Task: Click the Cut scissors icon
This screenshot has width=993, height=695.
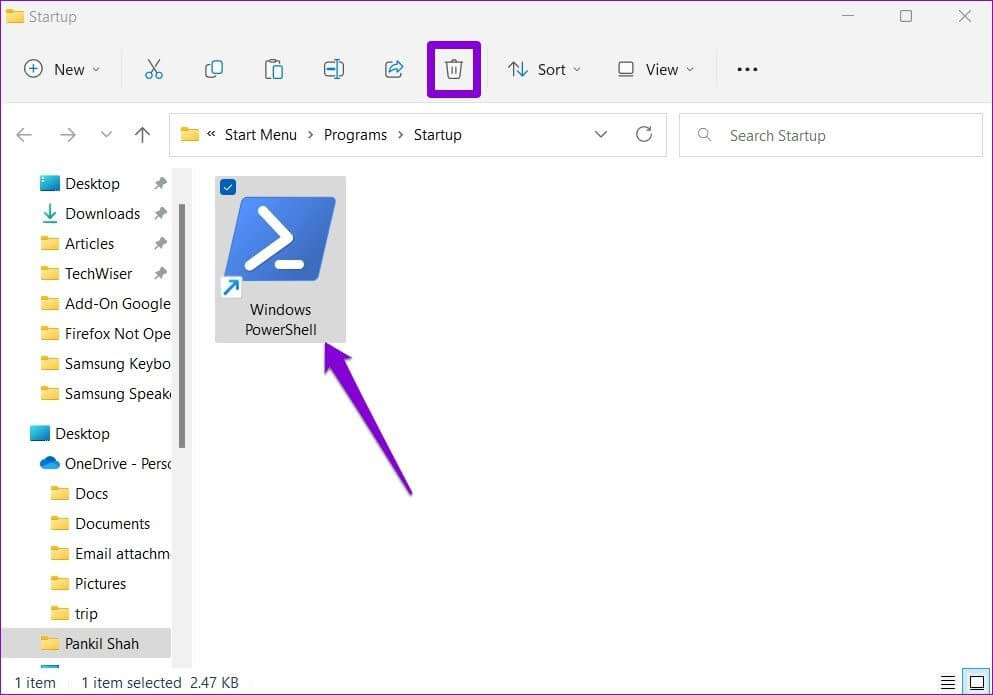Action: pyautogui.click(x=153, y=69)
